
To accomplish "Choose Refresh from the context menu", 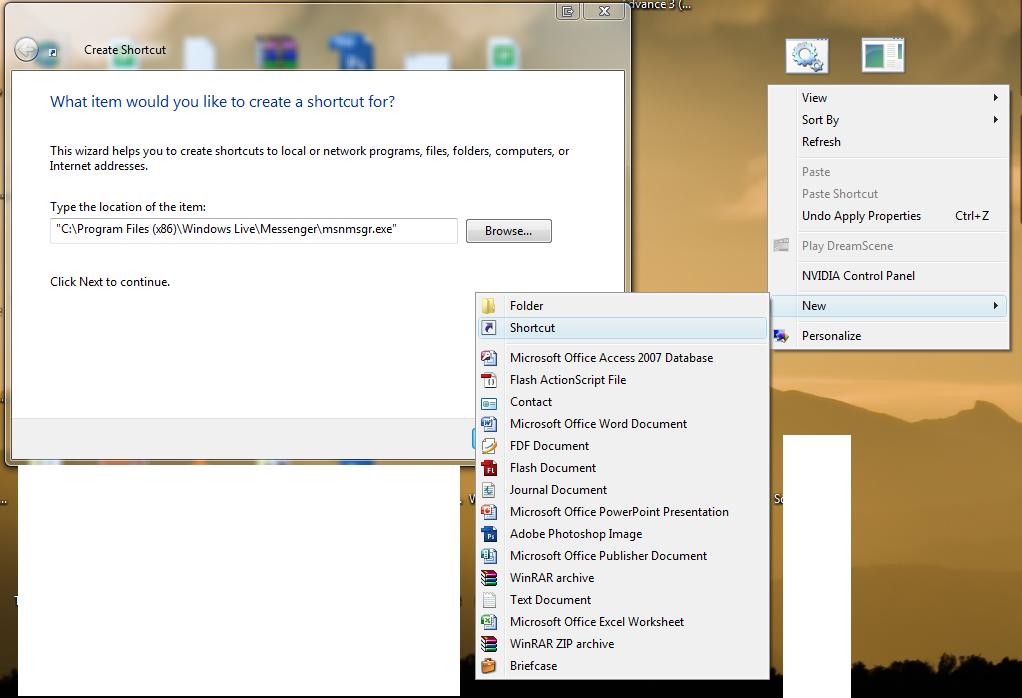I will tap(889, 142).
